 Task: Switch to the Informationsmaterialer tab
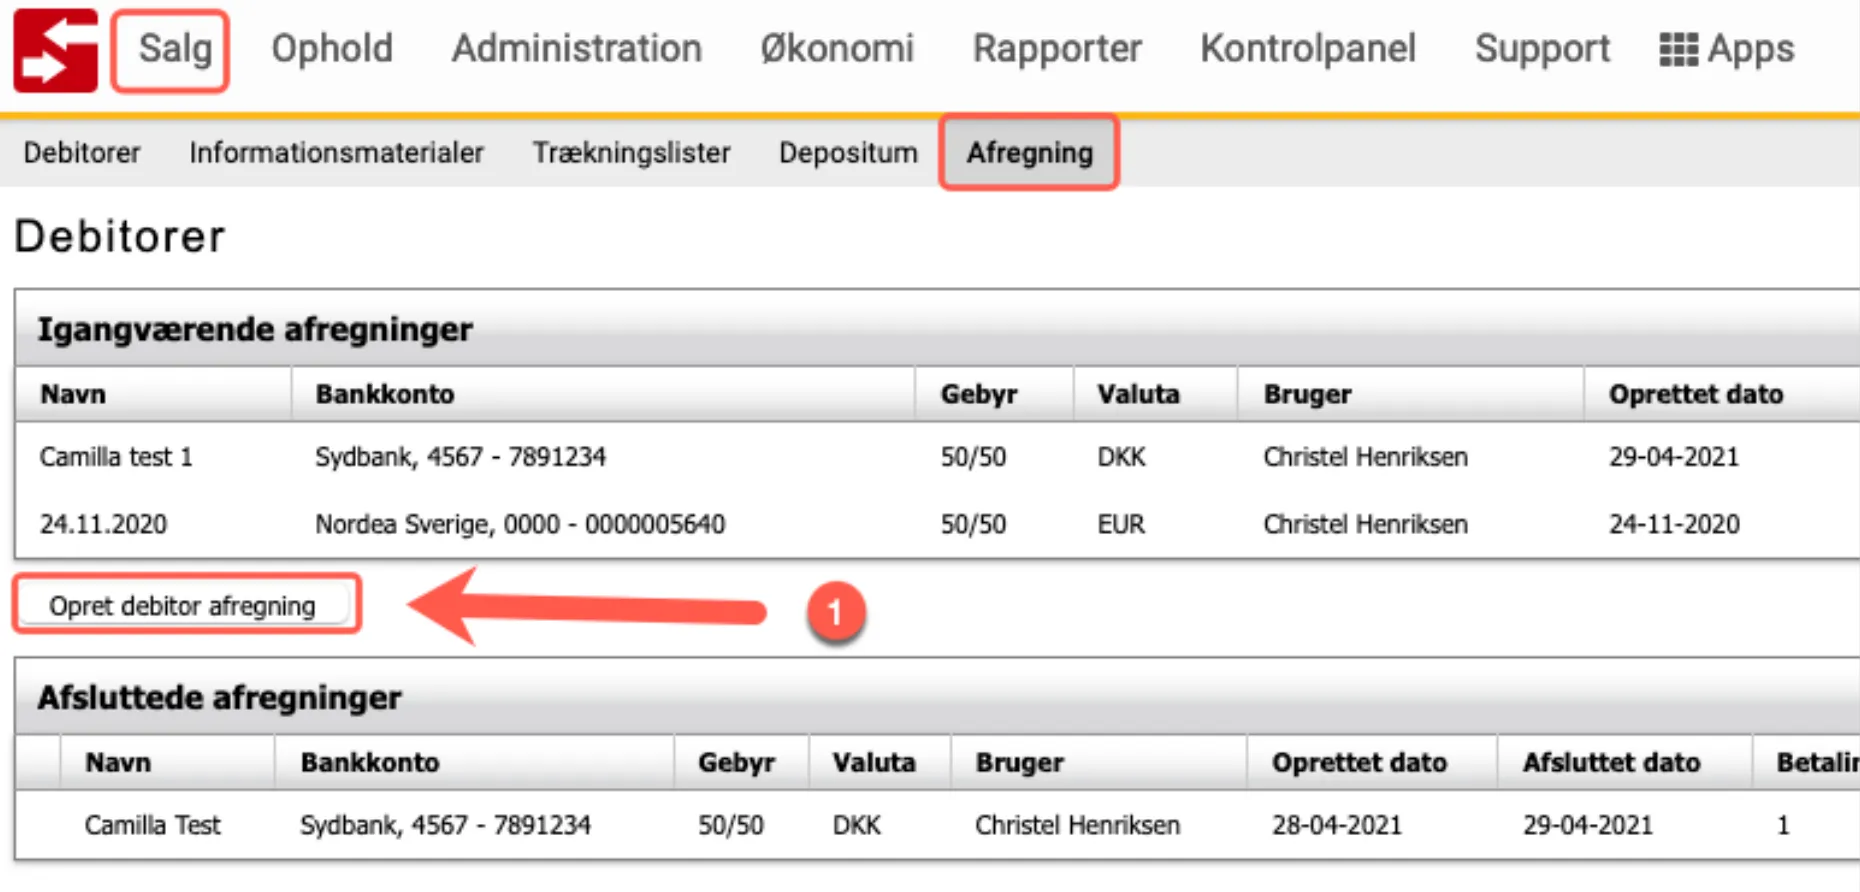click(337, 152)
